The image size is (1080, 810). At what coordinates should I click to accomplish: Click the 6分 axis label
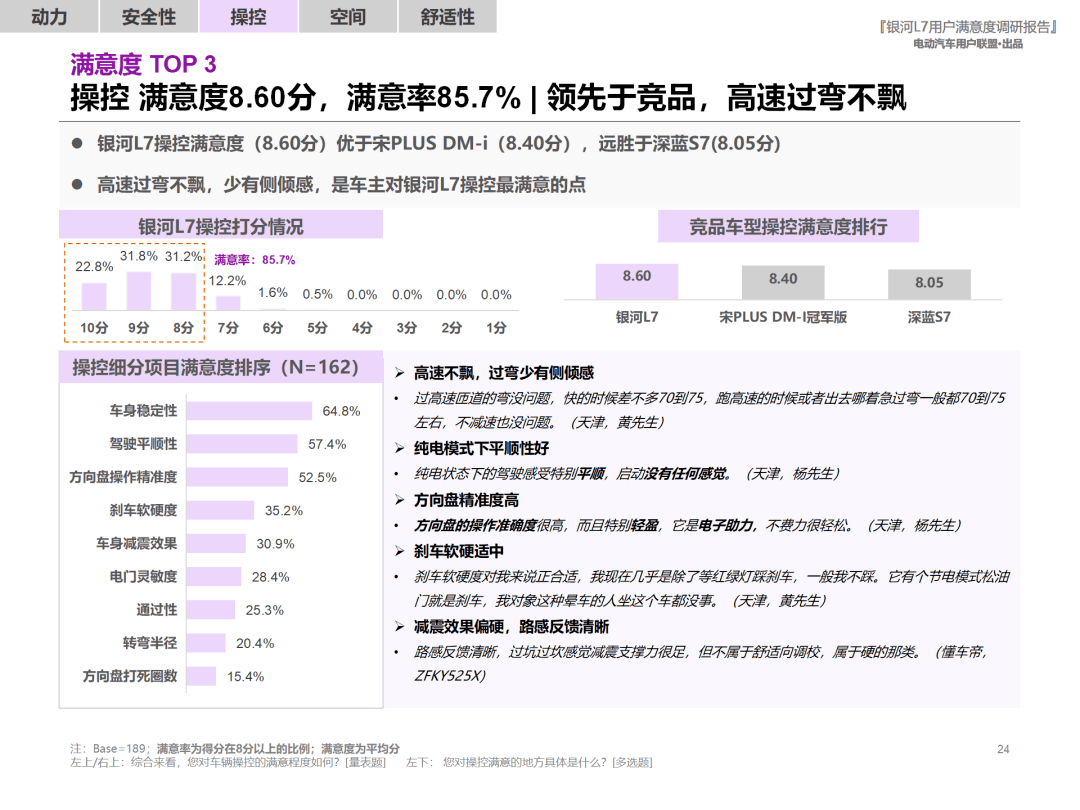click(273, 328)
